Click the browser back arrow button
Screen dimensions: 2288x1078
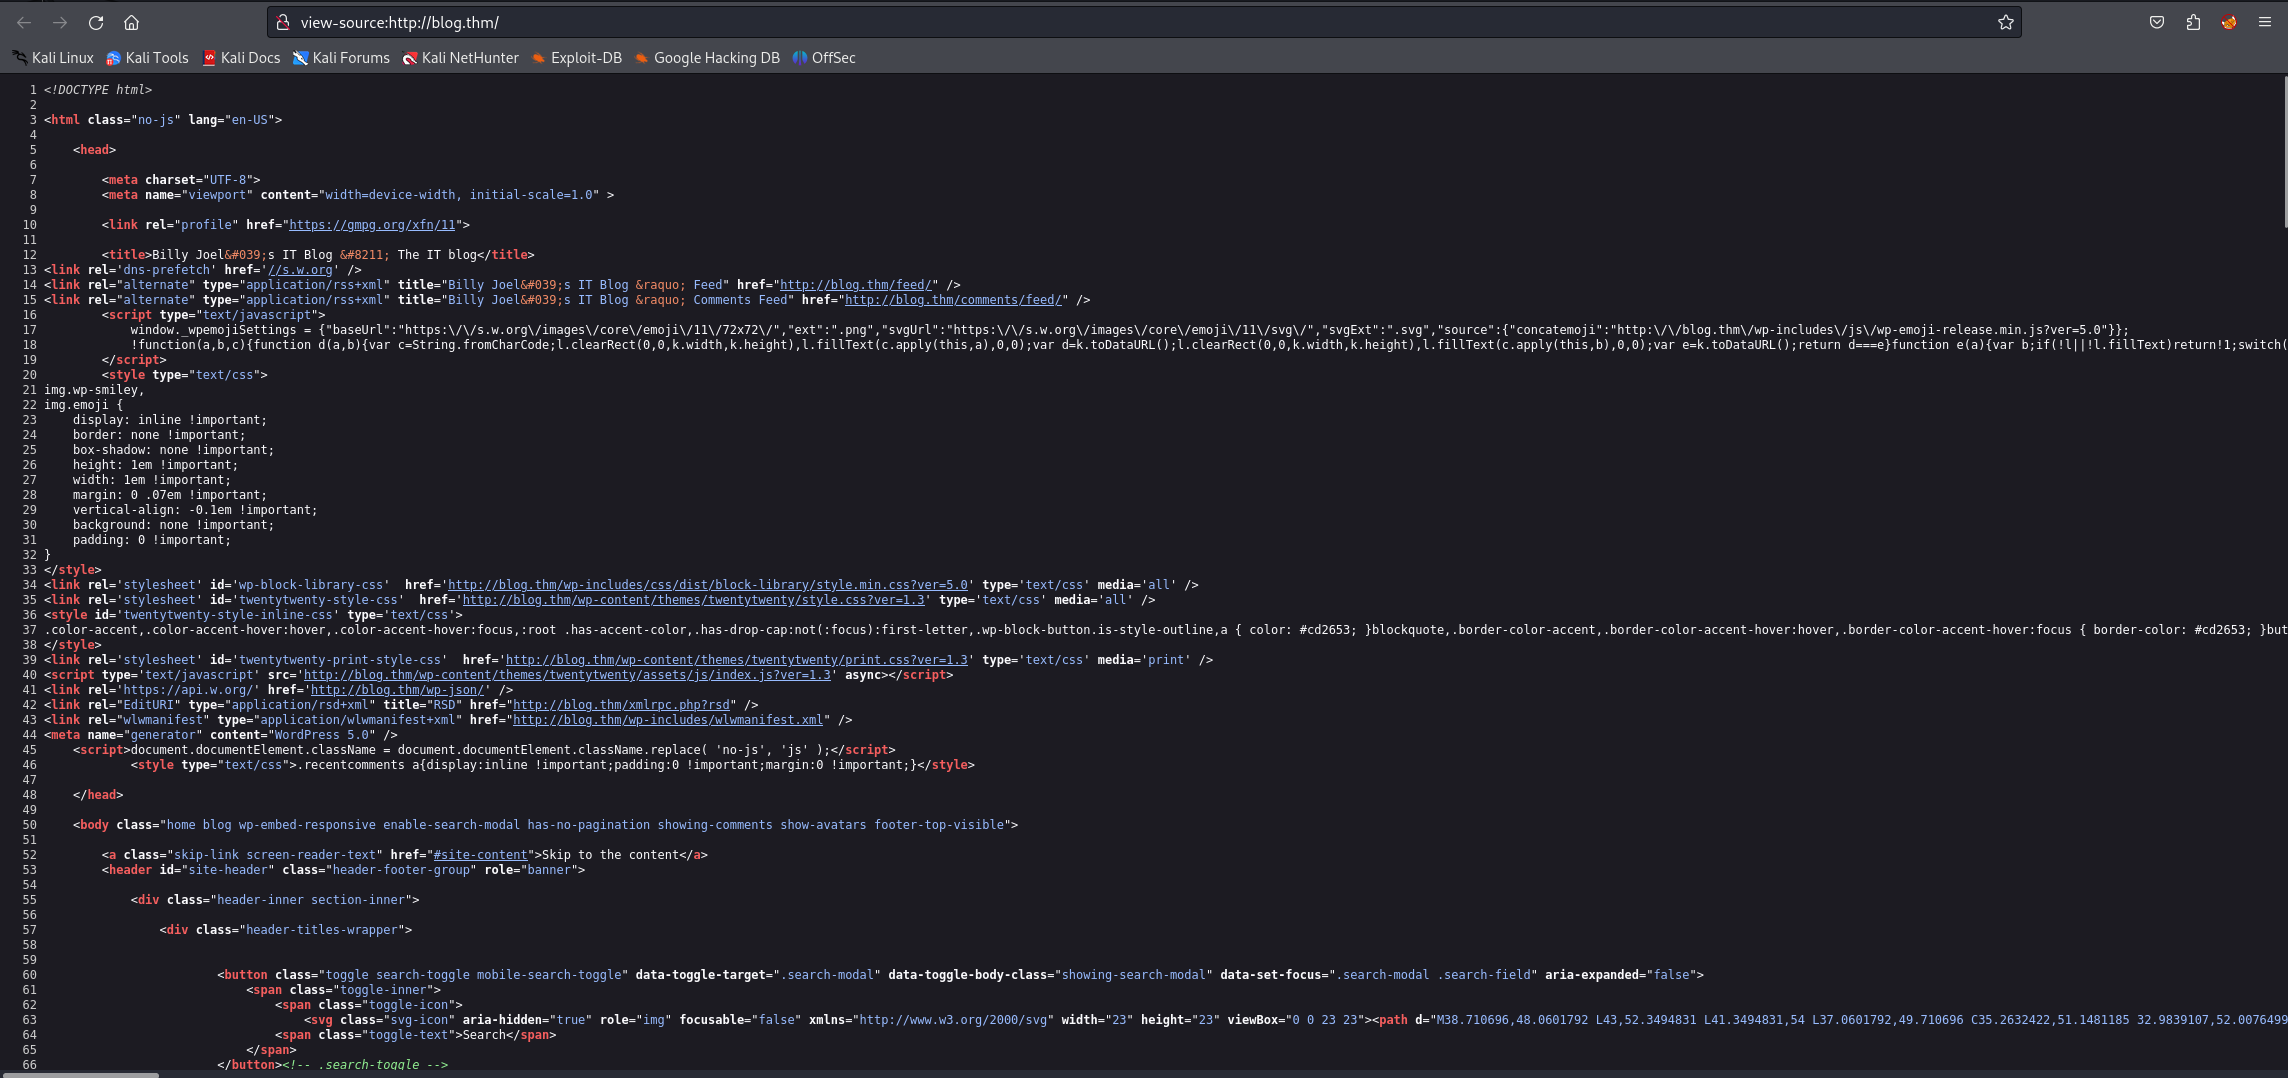(24, 22)
